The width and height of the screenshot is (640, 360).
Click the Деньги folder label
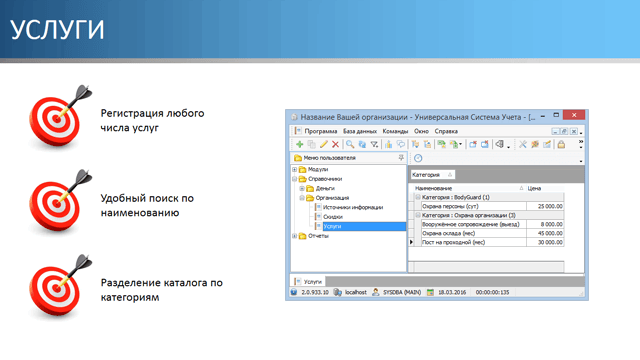click(325, 188)
